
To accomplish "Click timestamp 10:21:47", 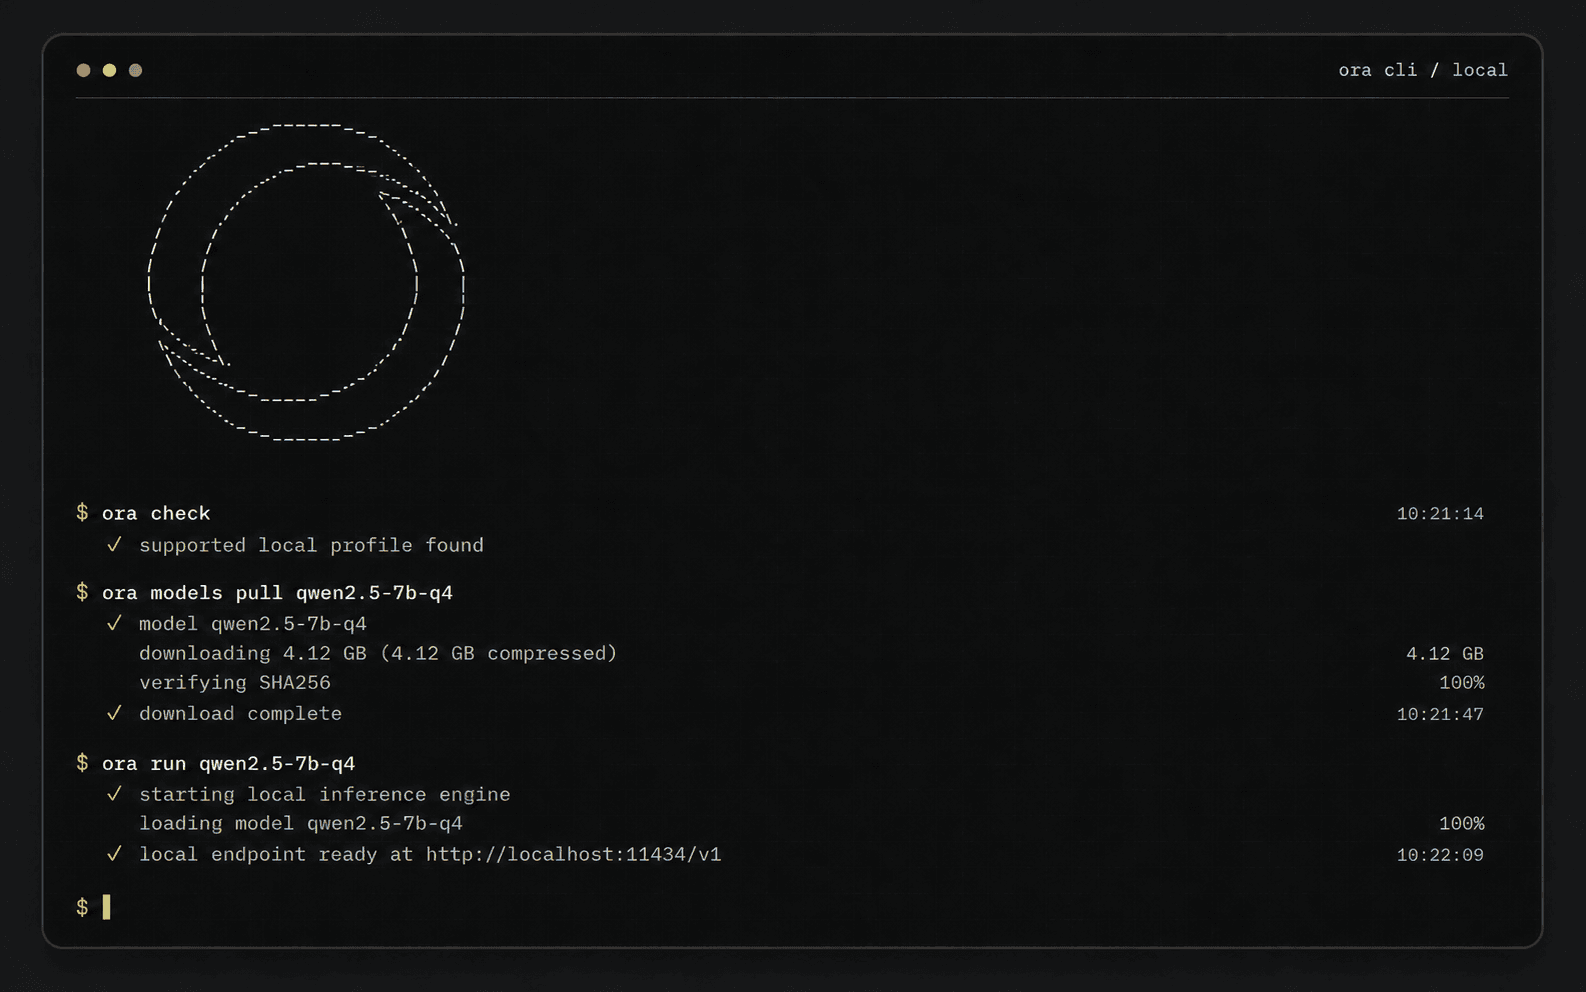I will 1440,715.
